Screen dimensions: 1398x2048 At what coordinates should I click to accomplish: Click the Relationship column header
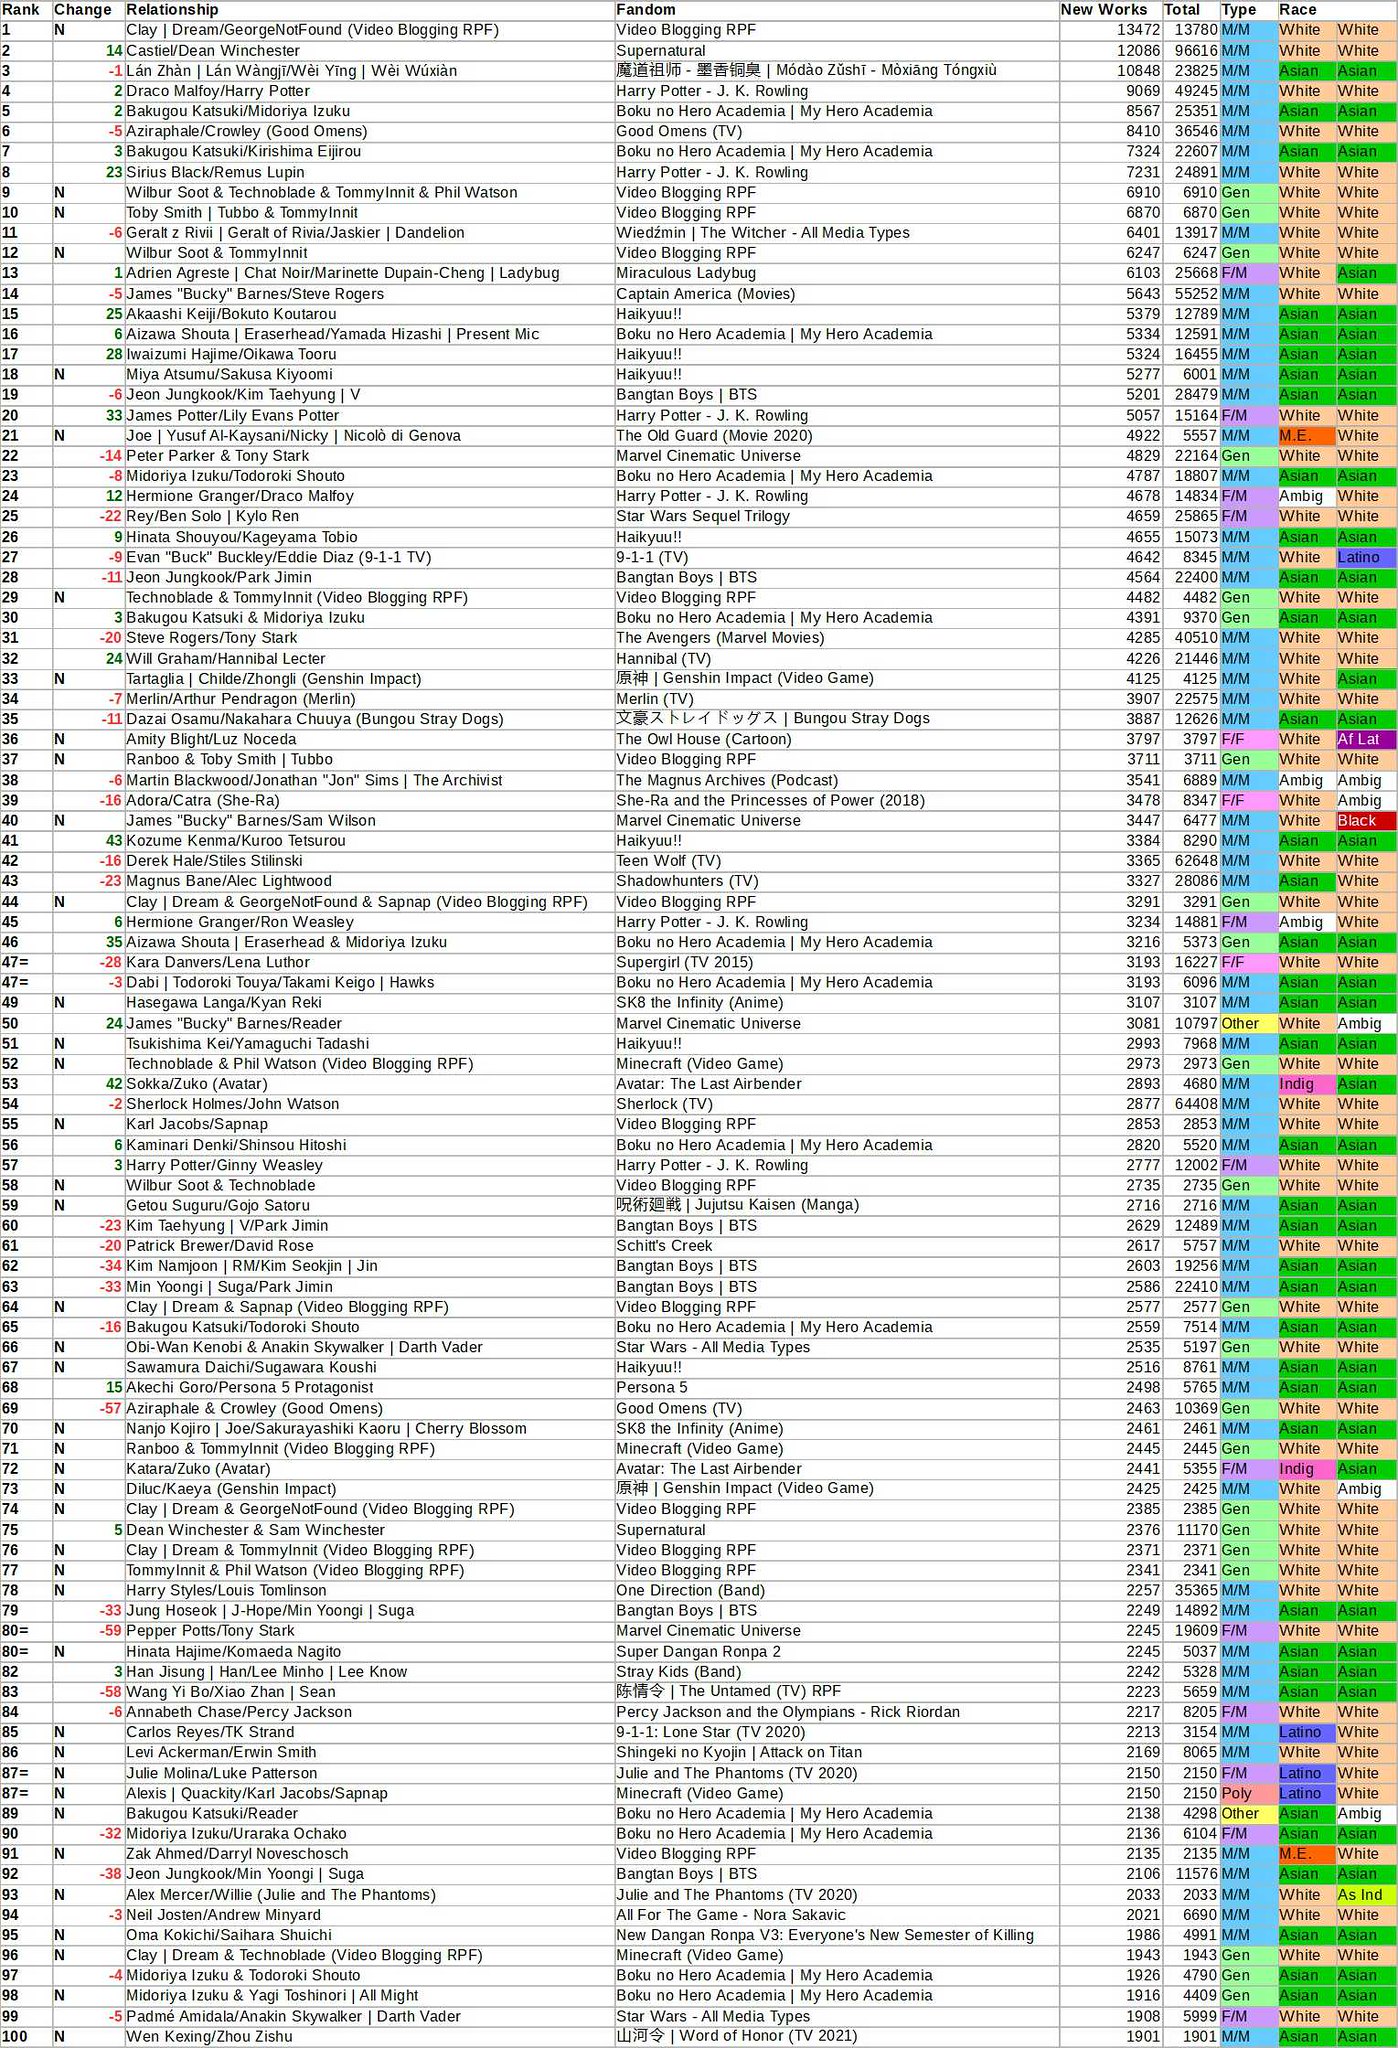pos(369,10)
